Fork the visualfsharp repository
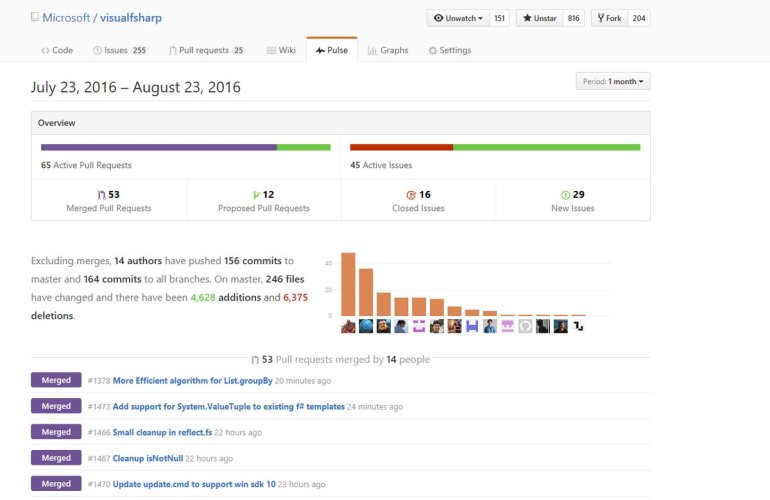This screenshot has width=770, height=500. coord(609,18)
